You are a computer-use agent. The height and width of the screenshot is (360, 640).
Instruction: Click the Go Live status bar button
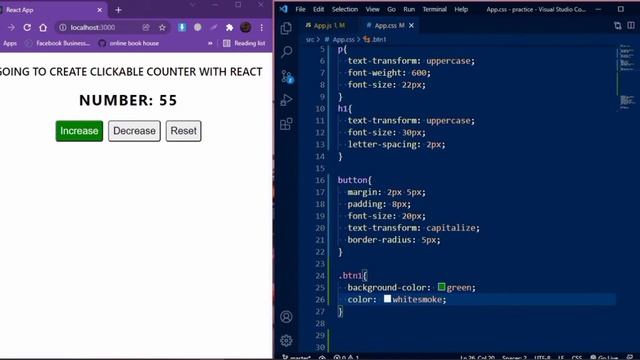(604, 358)
